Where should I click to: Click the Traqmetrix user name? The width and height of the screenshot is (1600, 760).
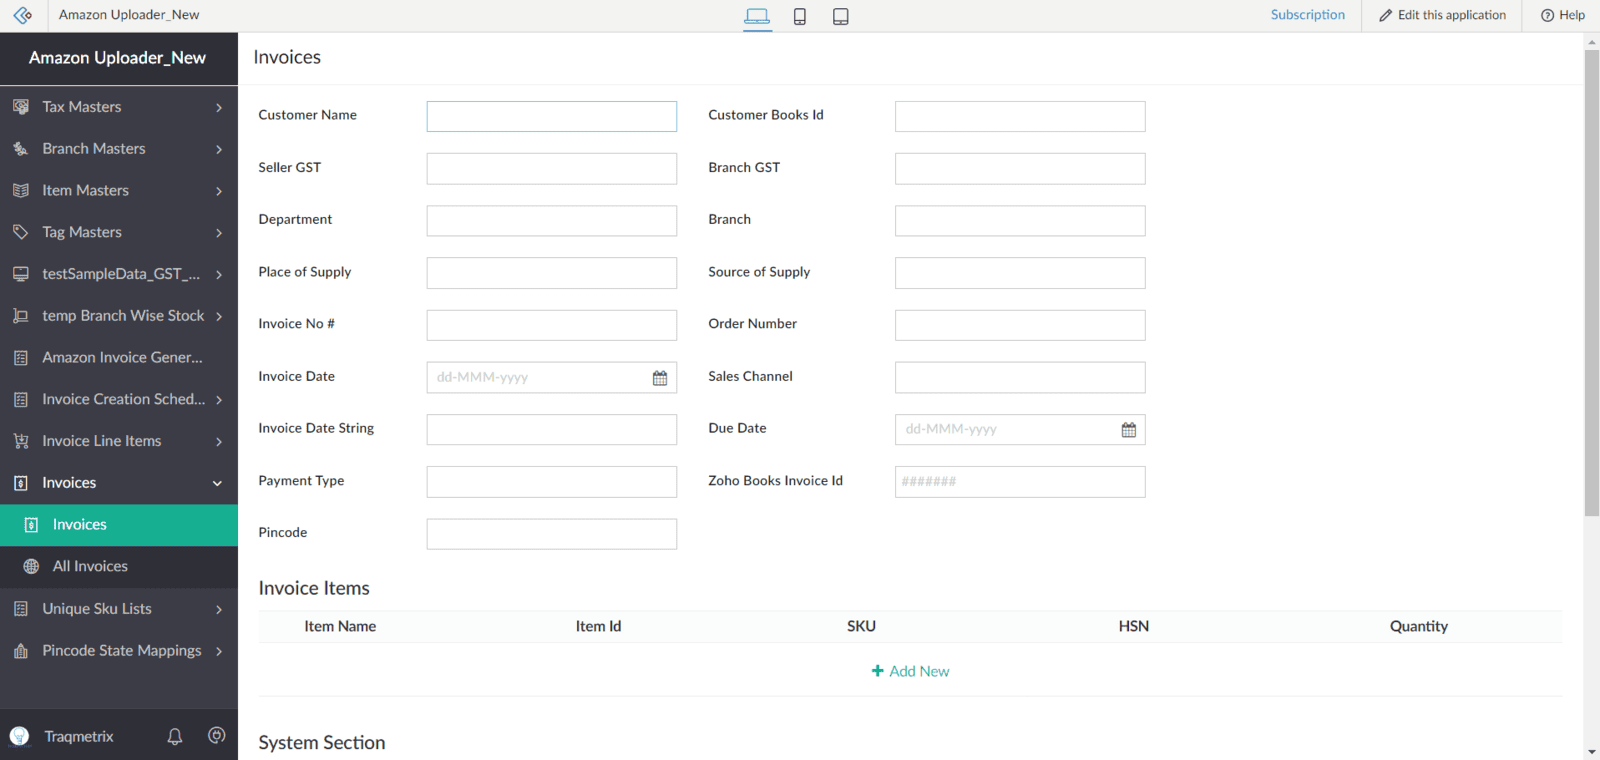pyautogui.click(x=79, y=736)
